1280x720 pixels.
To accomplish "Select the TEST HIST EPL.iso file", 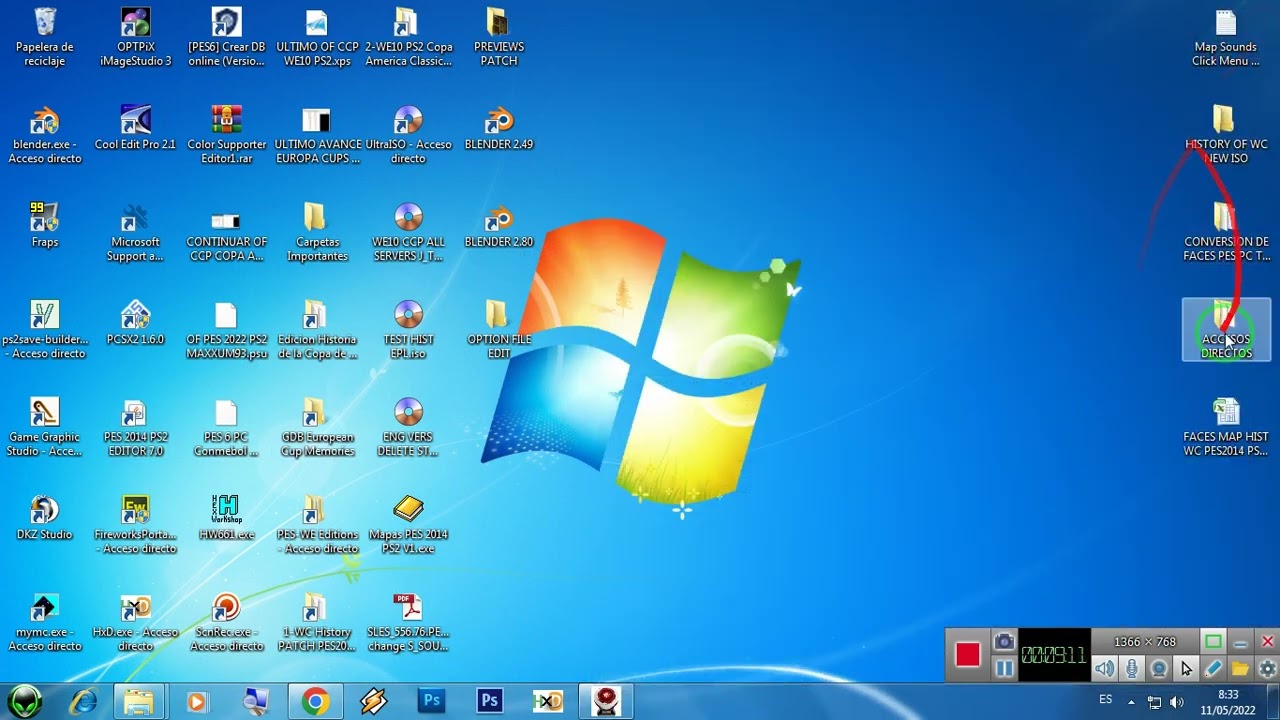I will point(408,330).
